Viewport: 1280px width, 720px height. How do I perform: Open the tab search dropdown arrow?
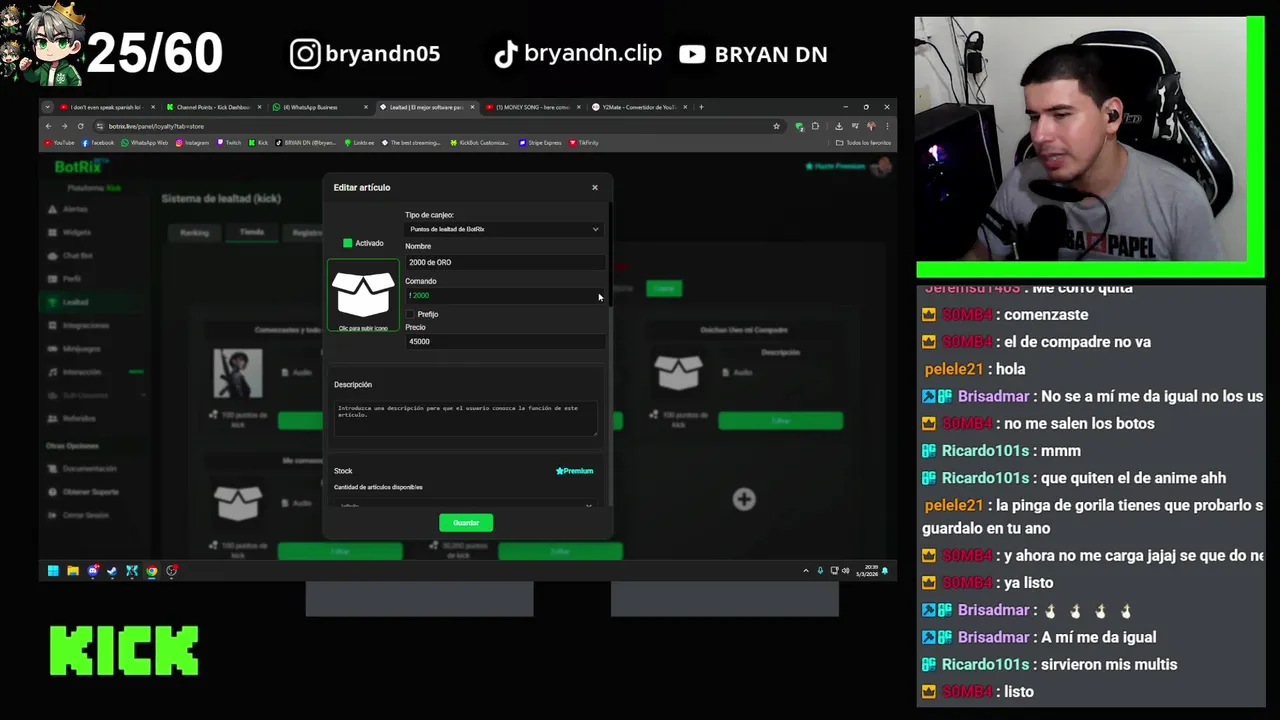(x=47, y=107)
